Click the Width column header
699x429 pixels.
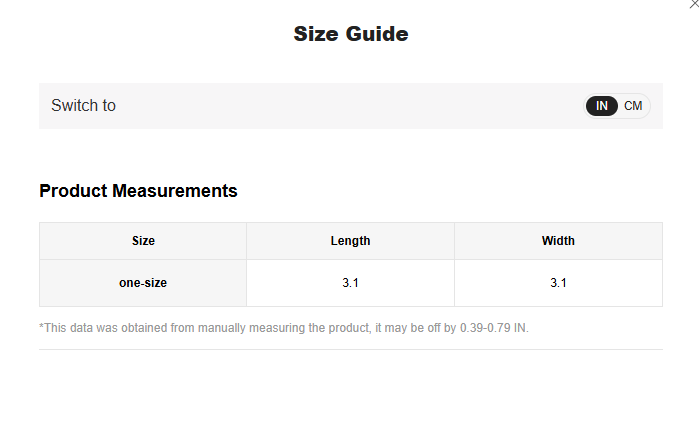pyautogui.click(x=558, y=241)
